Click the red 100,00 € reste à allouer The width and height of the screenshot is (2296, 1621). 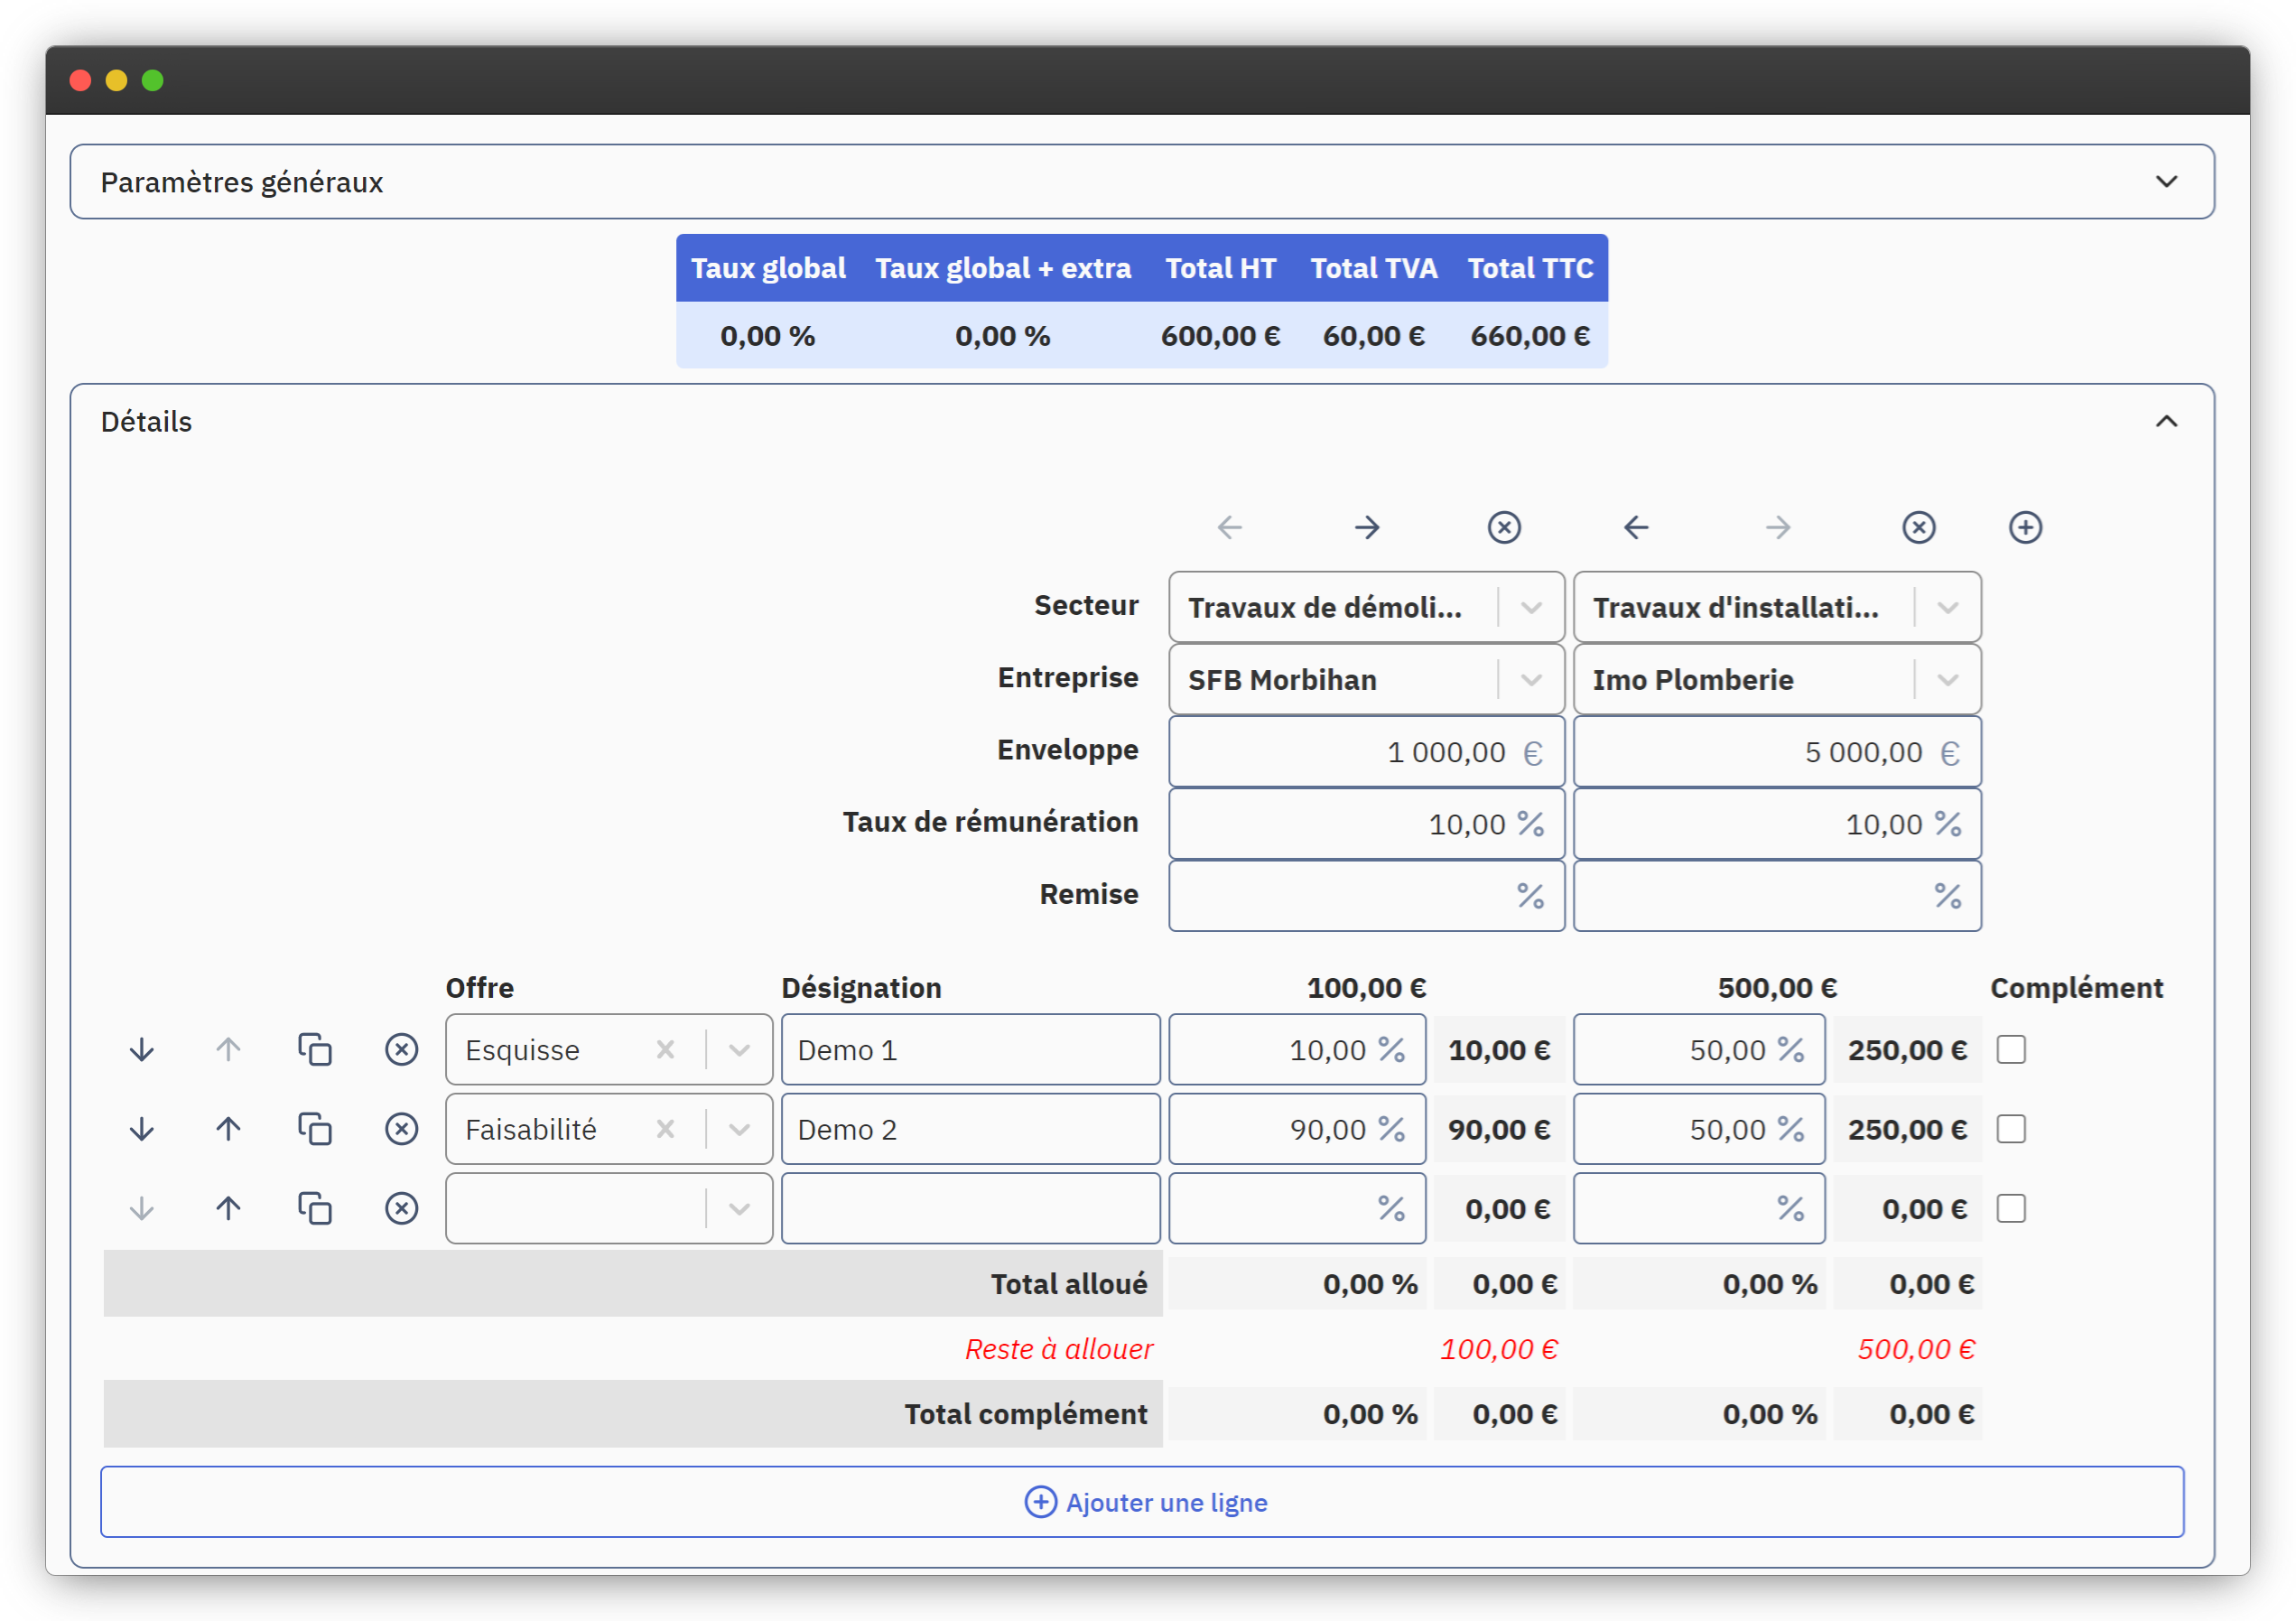pyautogui.click(x=1498, y=1349)
